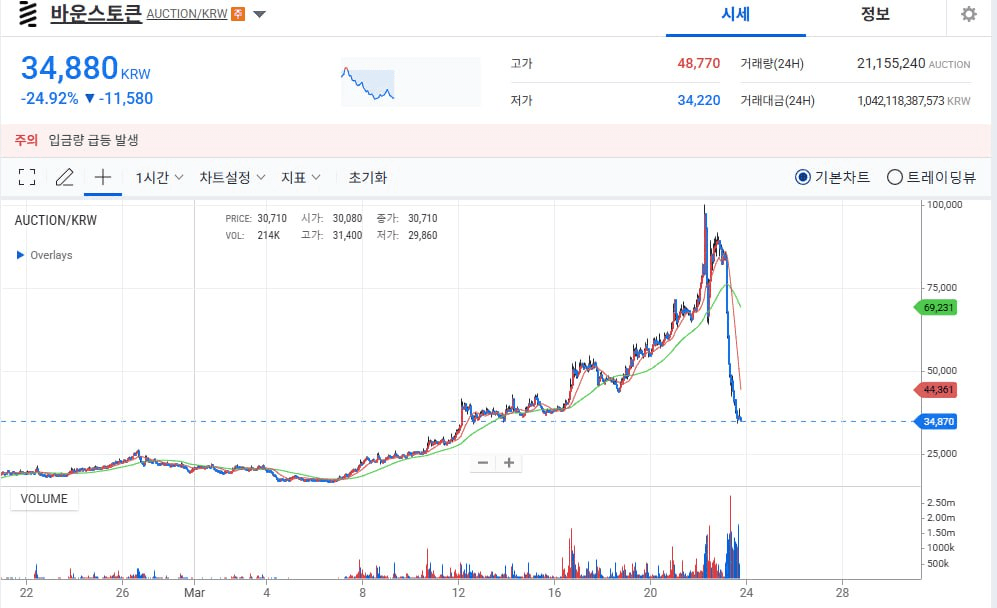Click the Mar date axis label
This screenshot has height=608, width=997.
coord(195,593)
